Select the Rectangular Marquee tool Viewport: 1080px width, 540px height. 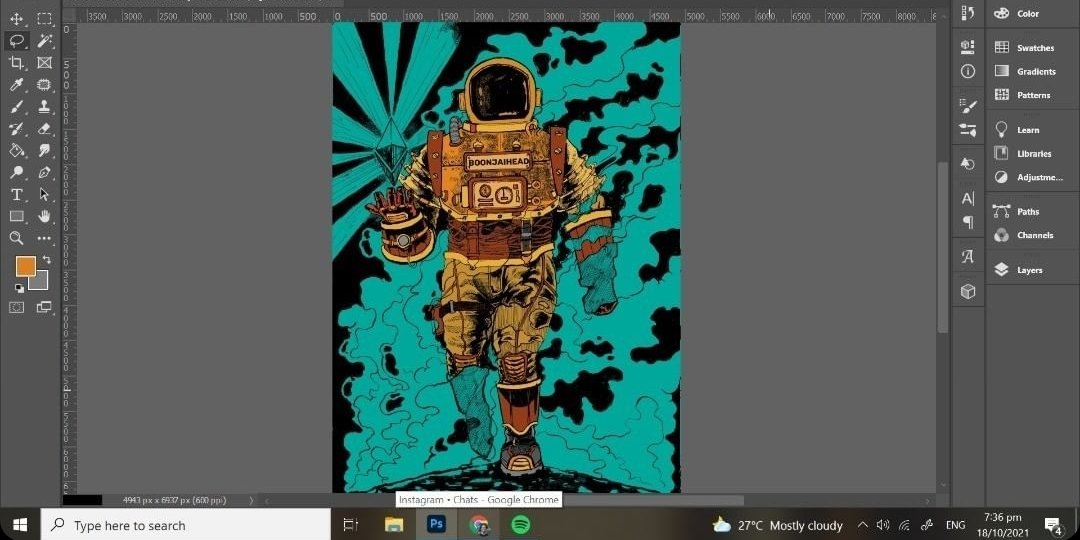tap(45, 19)
